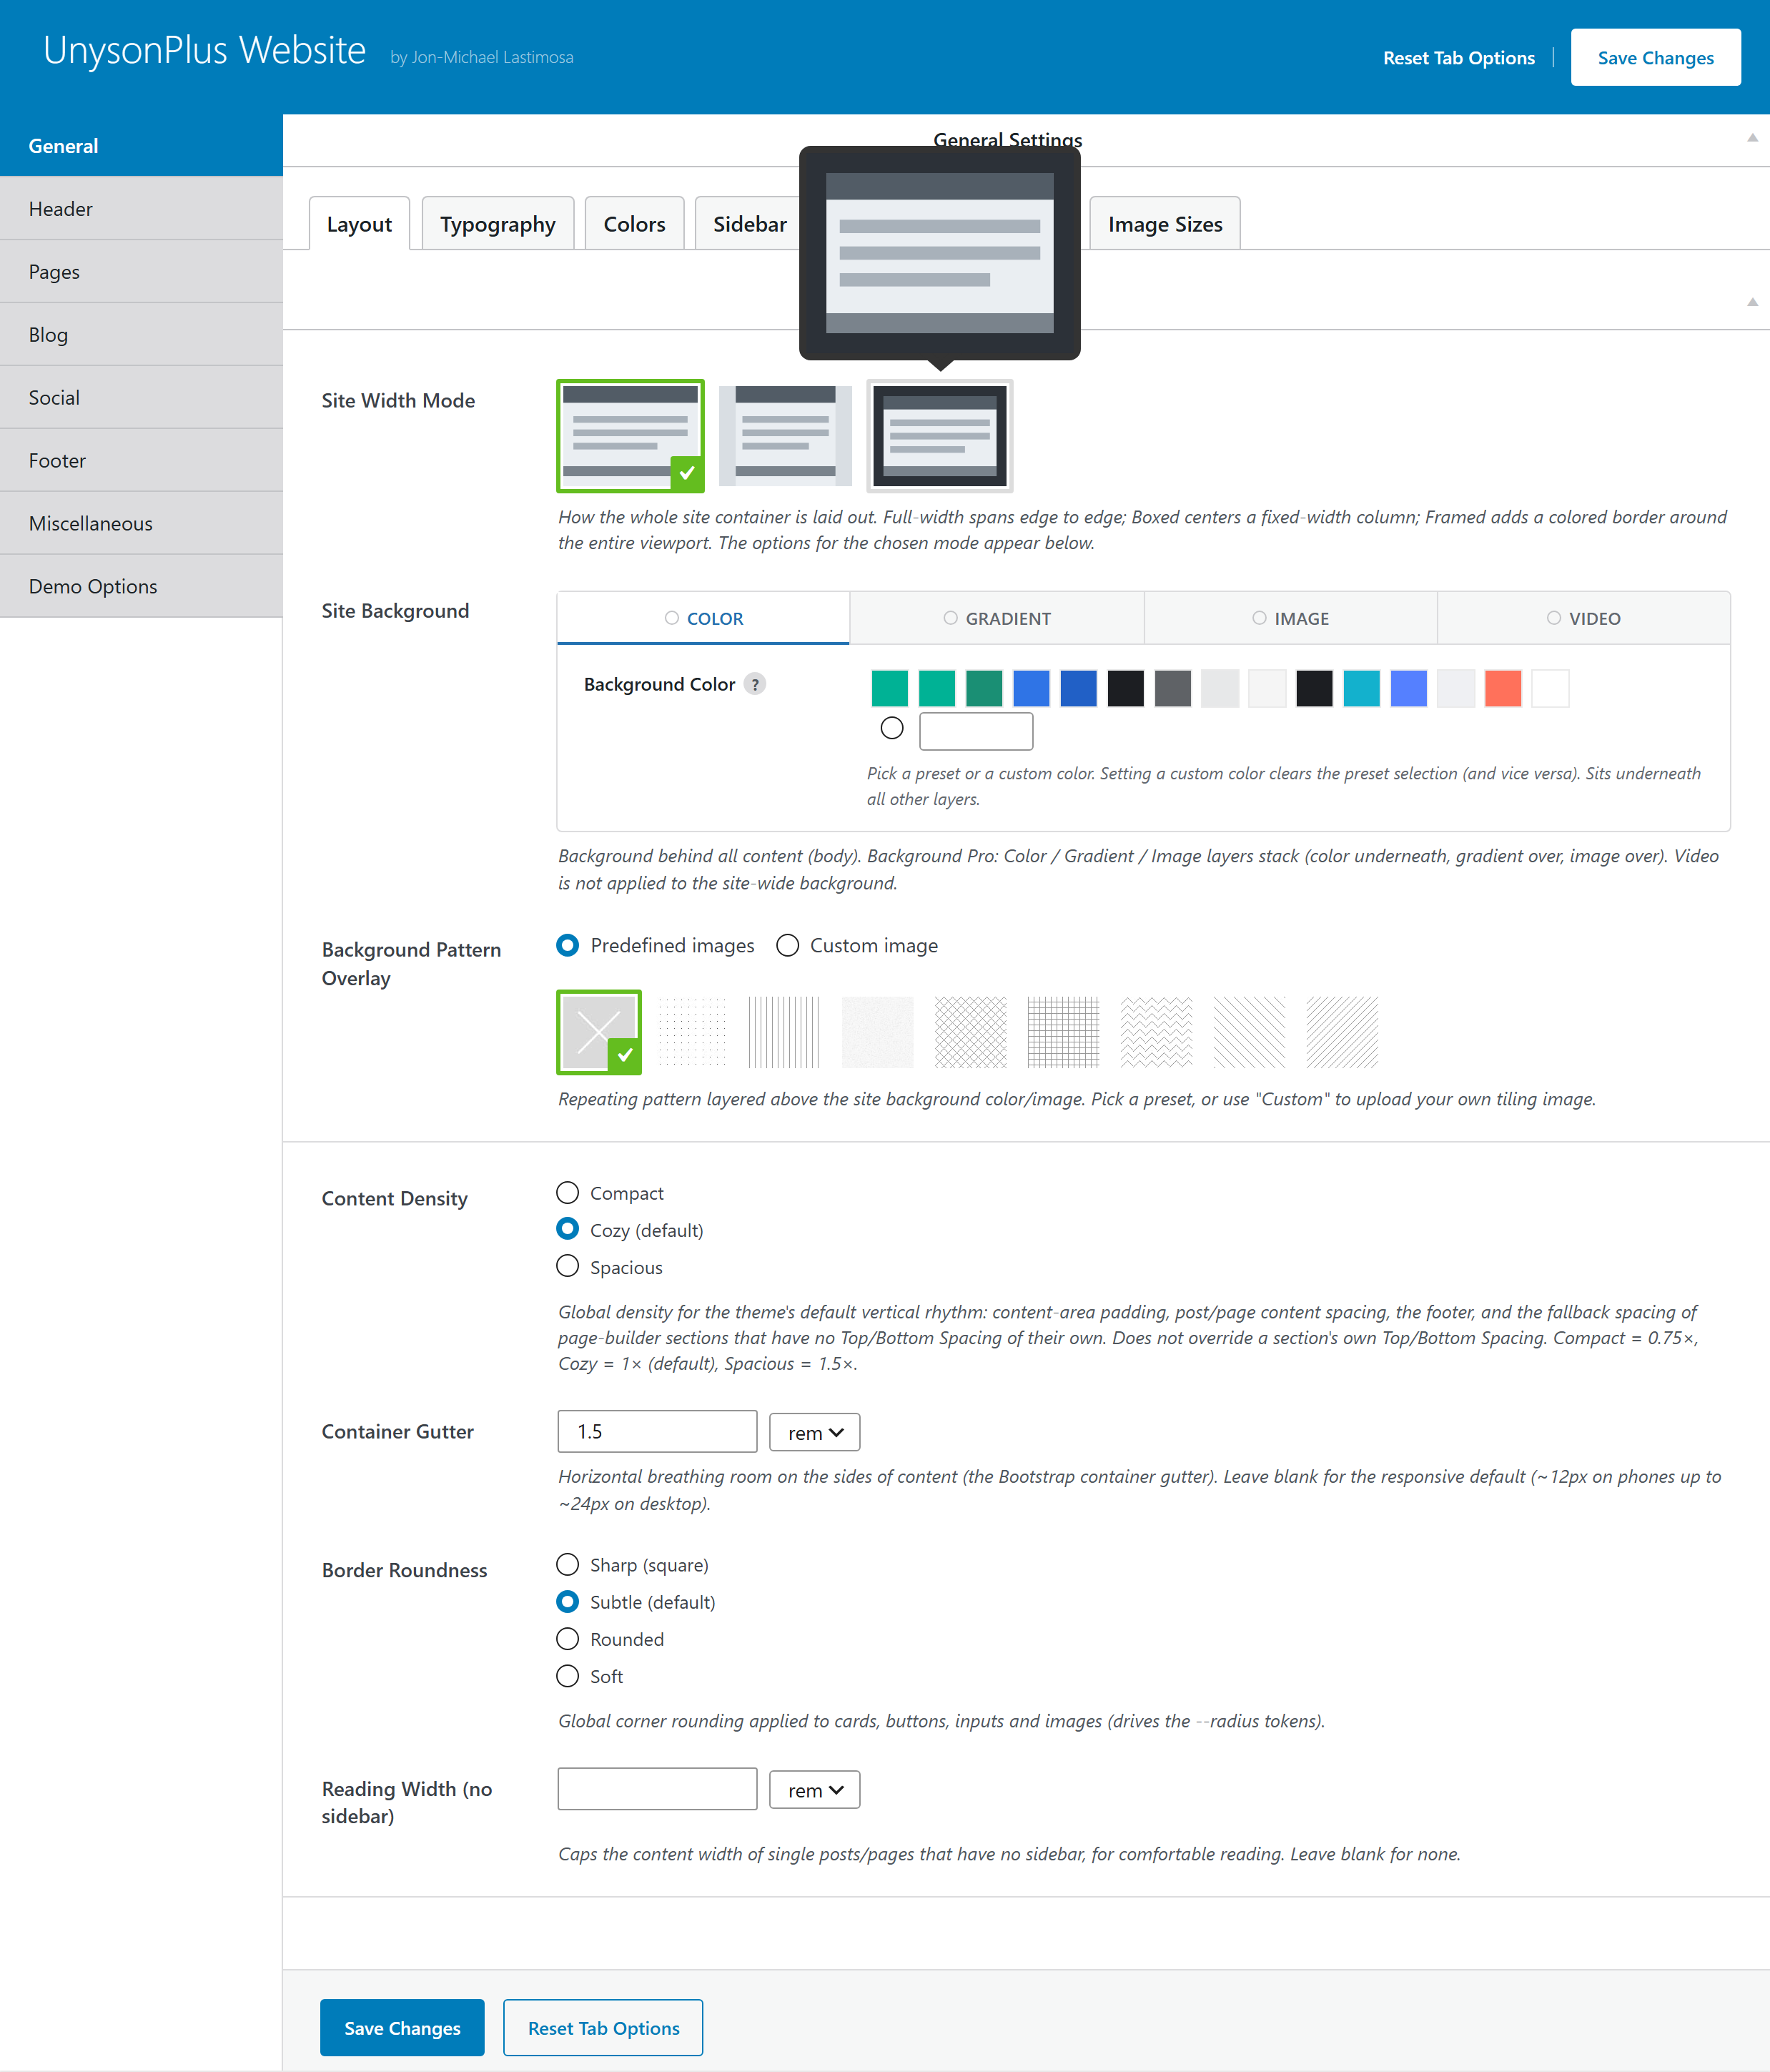
Task: Focus the Reading Width value field
Action: [657, 1789]
